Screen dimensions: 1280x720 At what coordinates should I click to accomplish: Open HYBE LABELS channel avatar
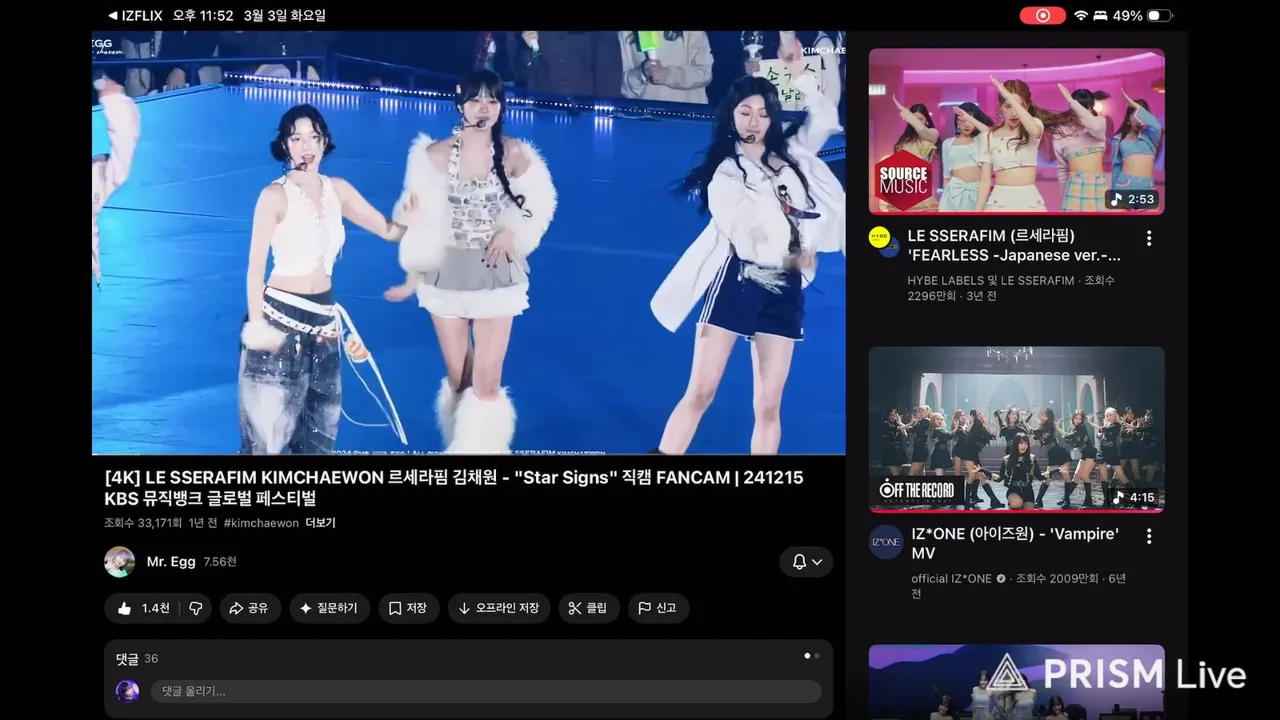point(886,243)
